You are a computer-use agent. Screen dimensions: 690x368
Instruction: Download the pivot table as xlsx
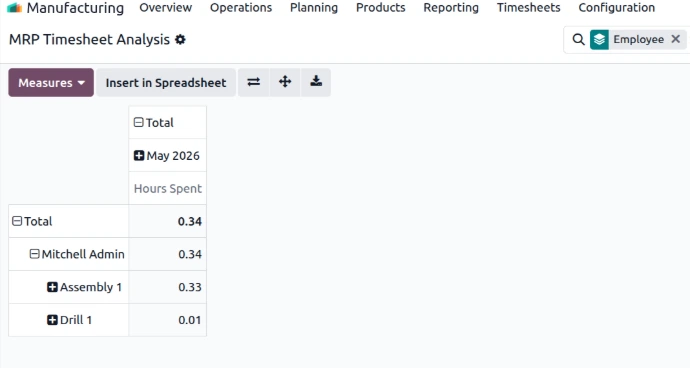(316, 82)
